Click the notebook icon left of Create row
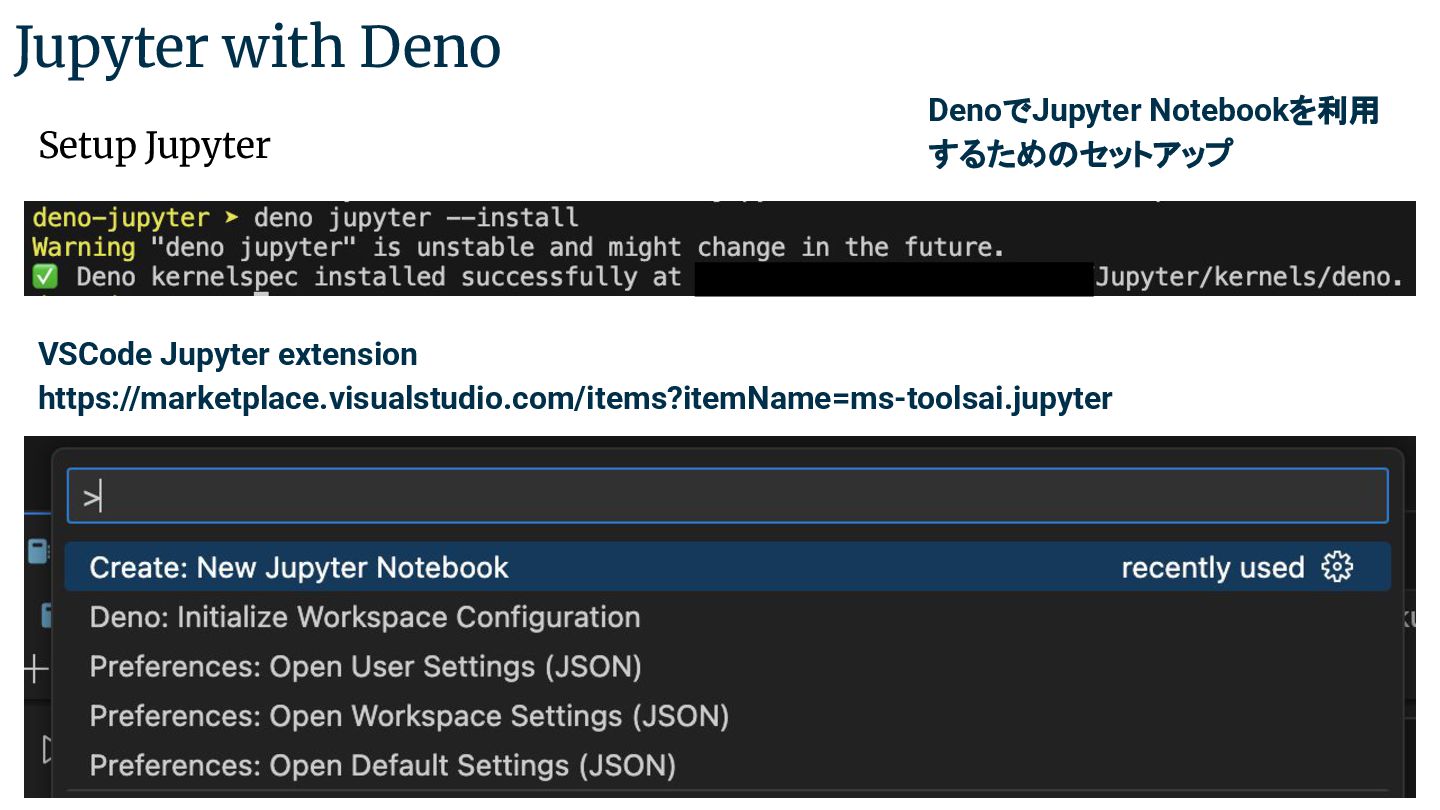 coord(38,551)
